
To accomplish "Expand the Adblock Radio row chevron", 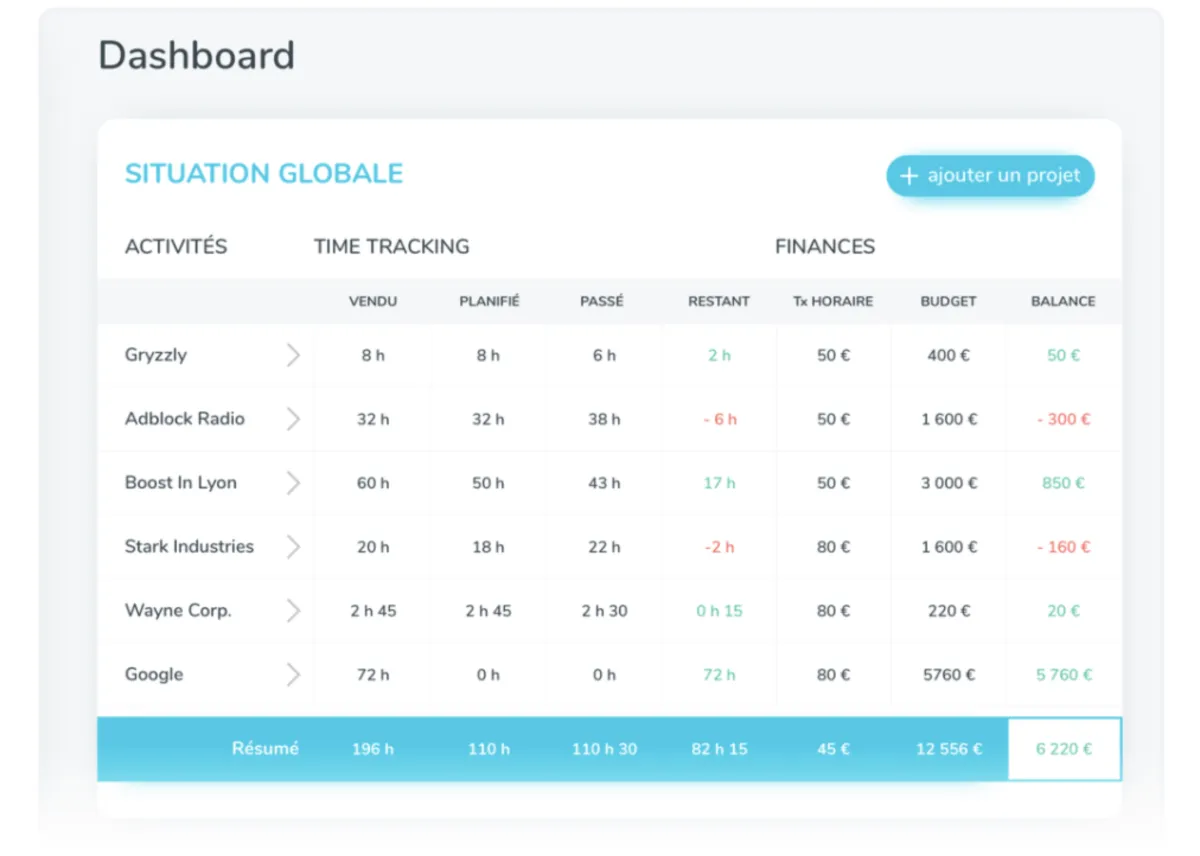I will point(293,419).
